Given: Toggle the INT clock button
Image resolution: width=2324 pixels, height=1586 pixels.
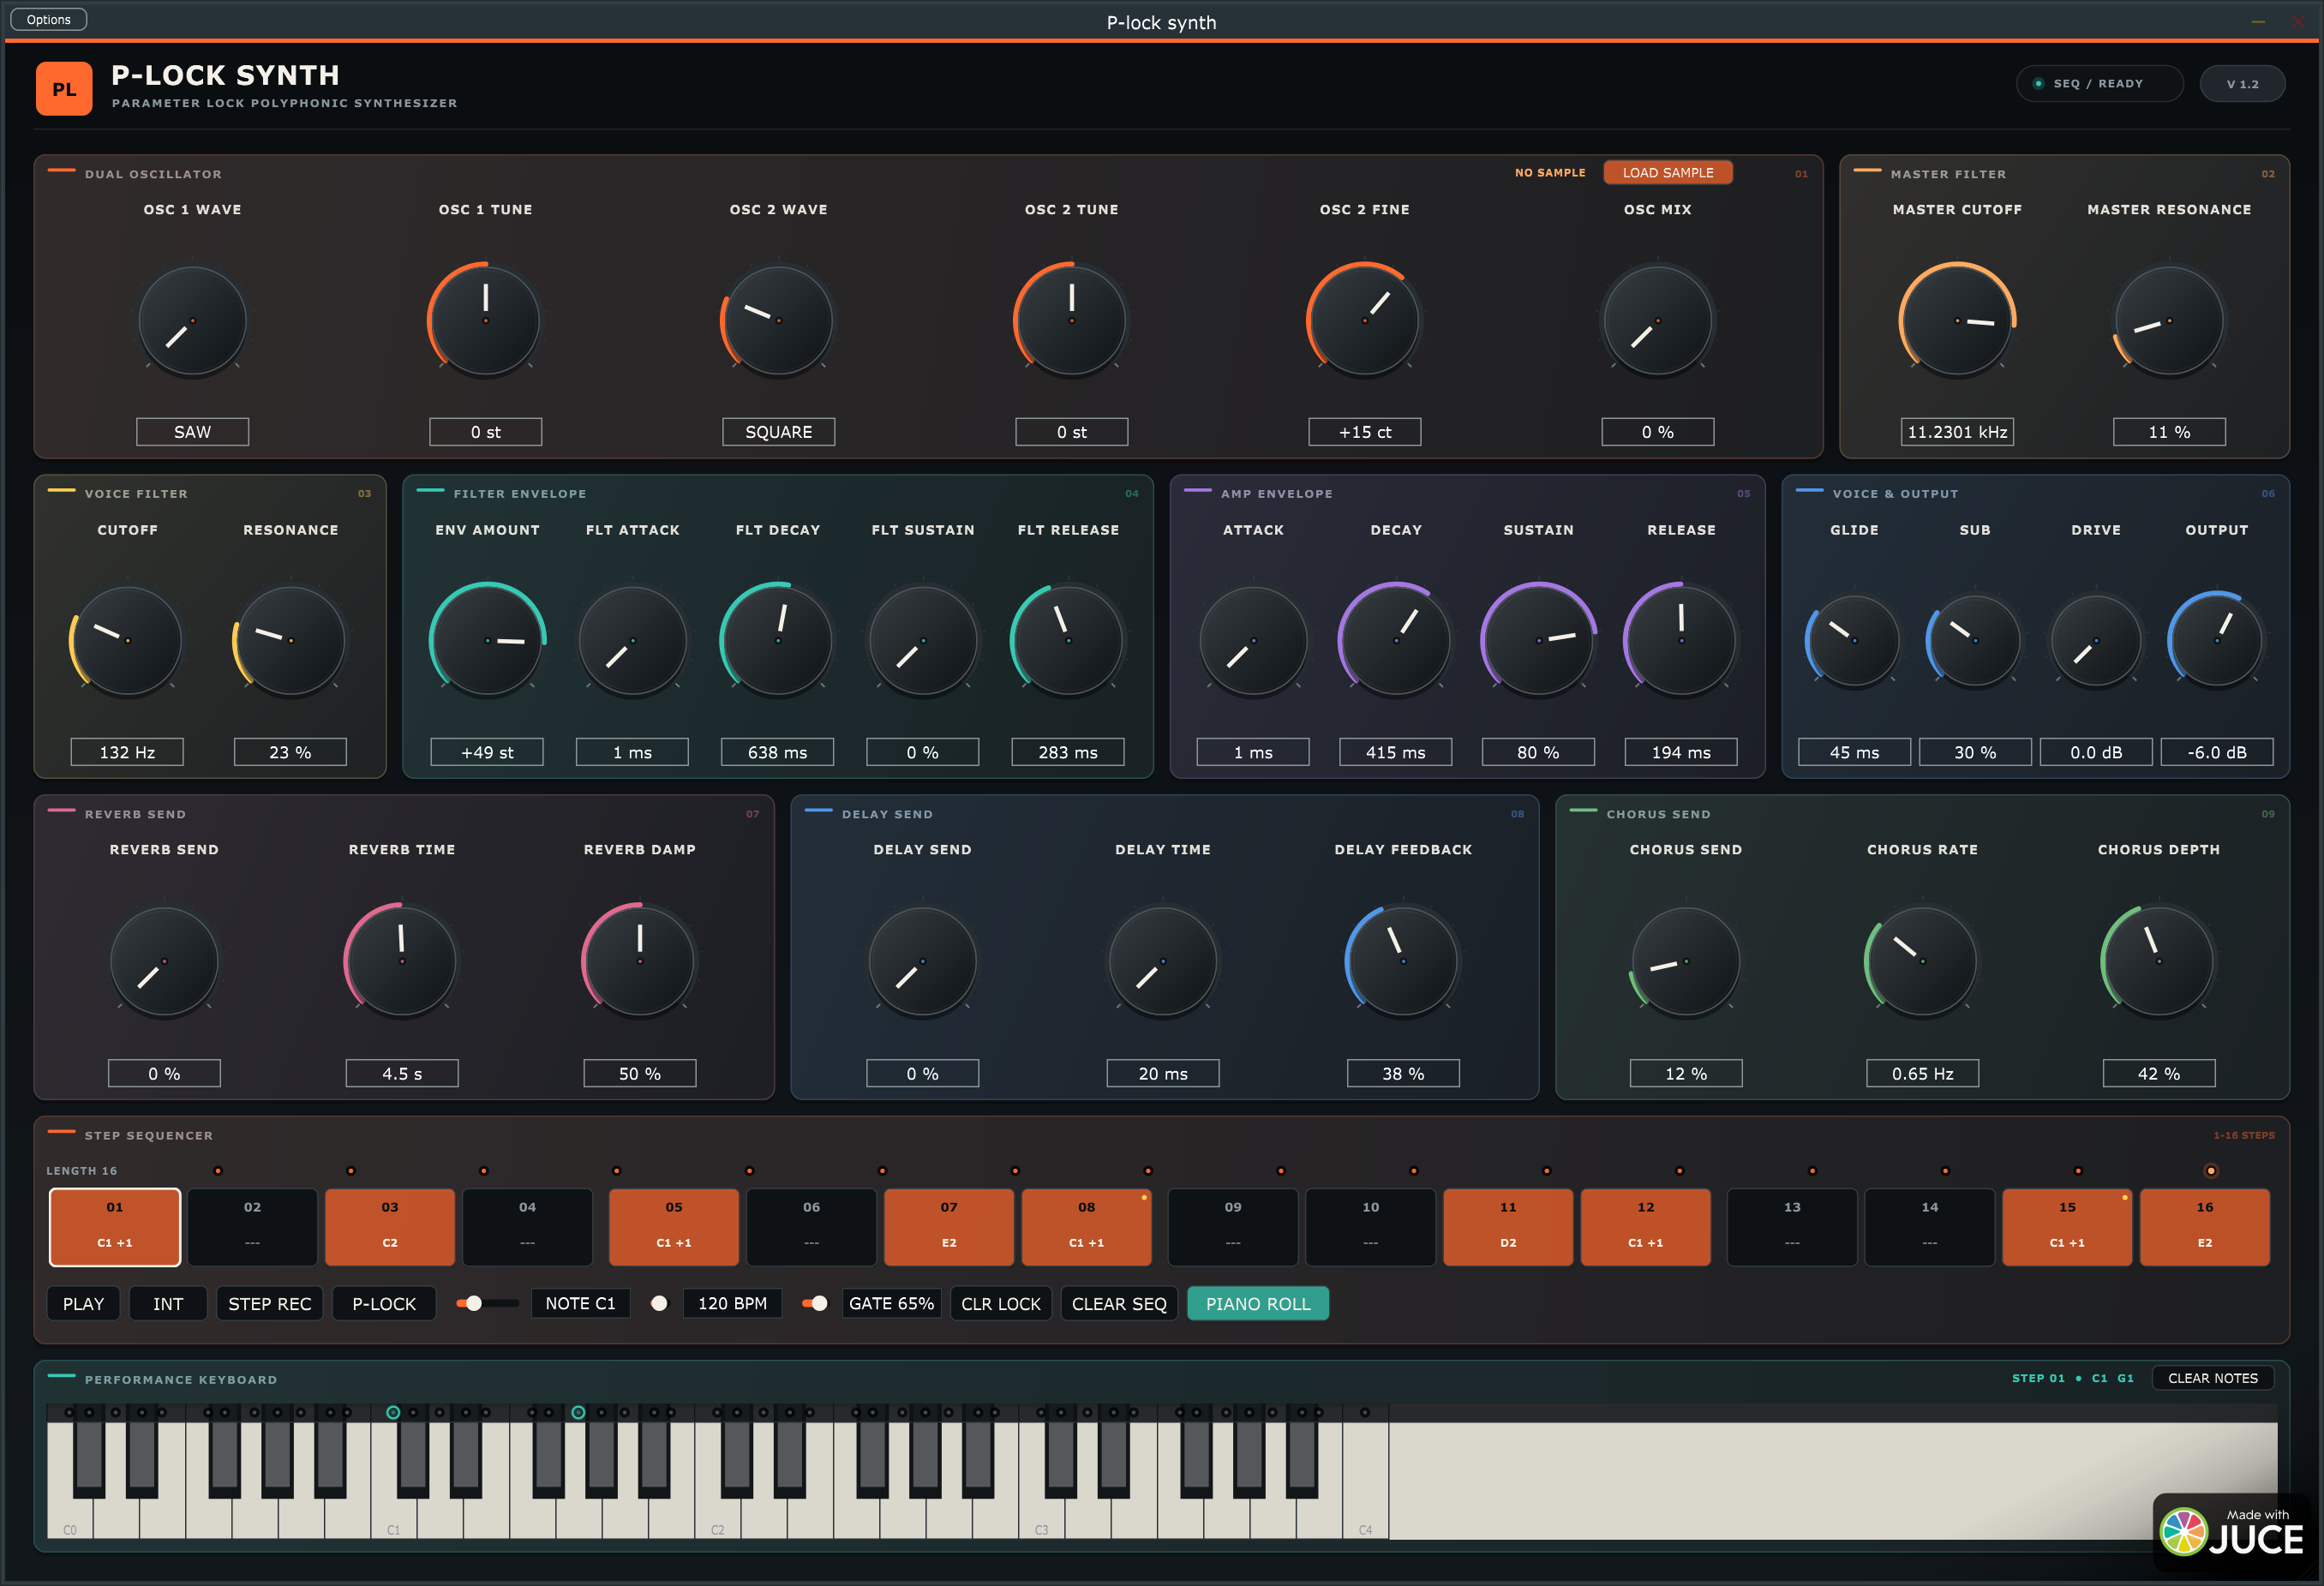Looking at the screenshot, I should pos(168,1304).
